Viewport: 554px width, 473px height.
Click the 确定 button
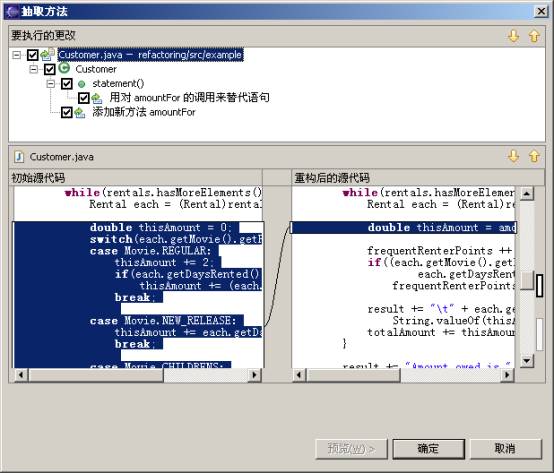tap(429, 449)
